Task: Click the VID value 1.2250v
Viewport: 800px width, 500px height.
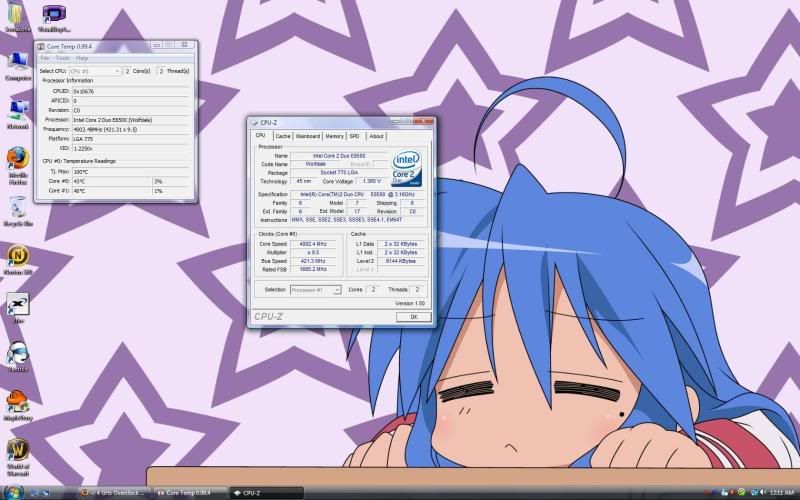Action: (x=131, y=148)
